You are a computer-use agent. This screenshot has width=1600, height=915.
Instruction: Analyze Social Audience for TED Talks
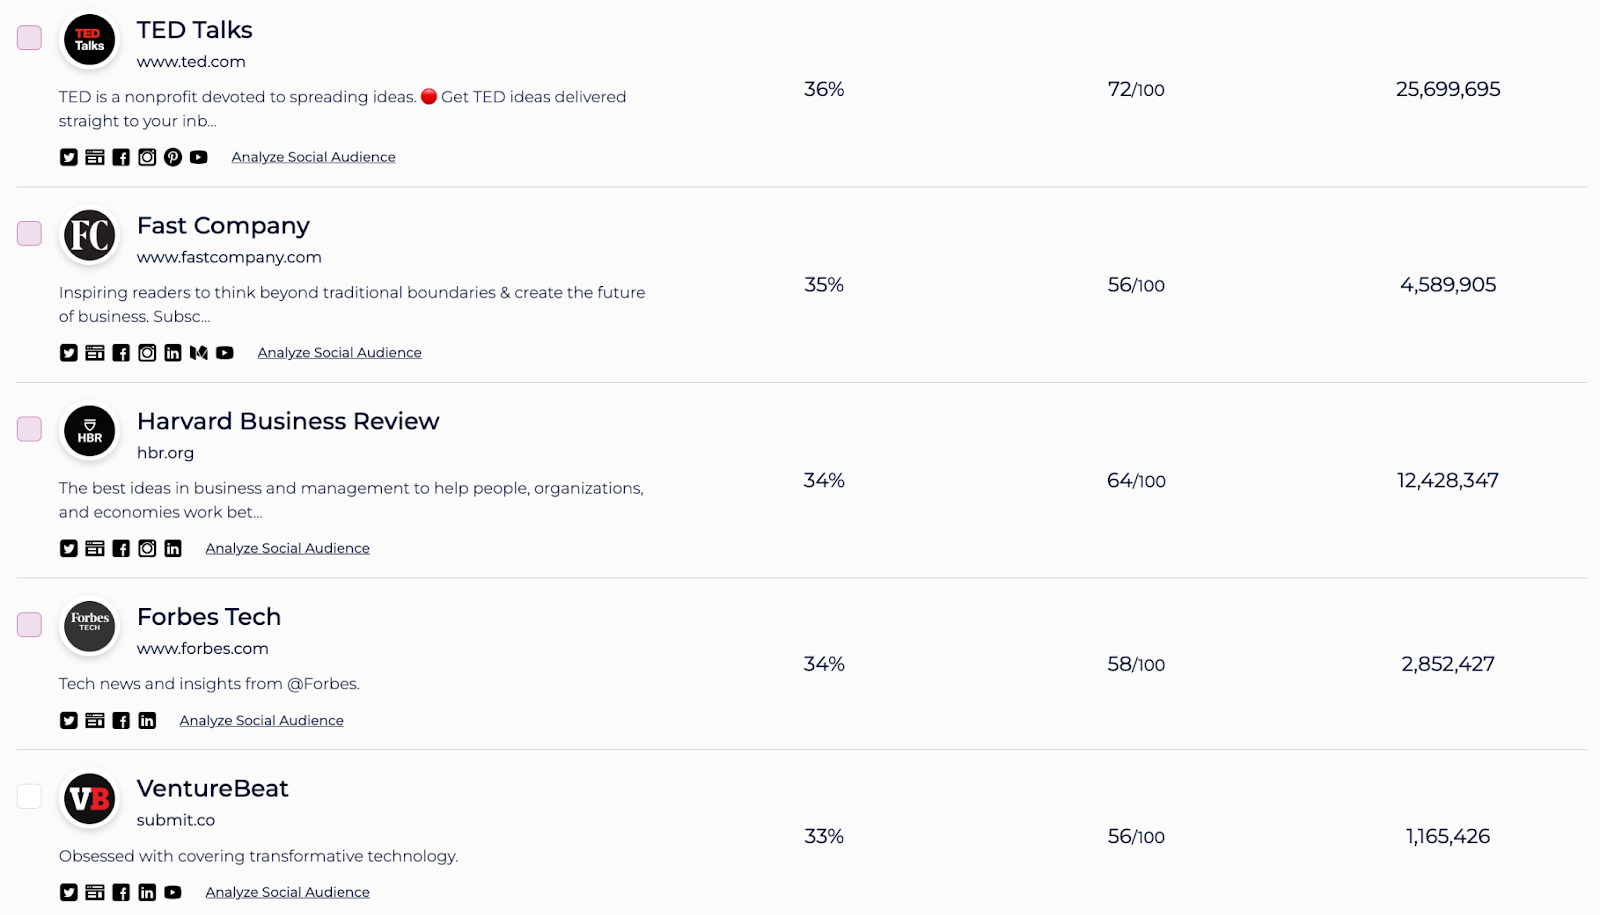tap(314, 157)
